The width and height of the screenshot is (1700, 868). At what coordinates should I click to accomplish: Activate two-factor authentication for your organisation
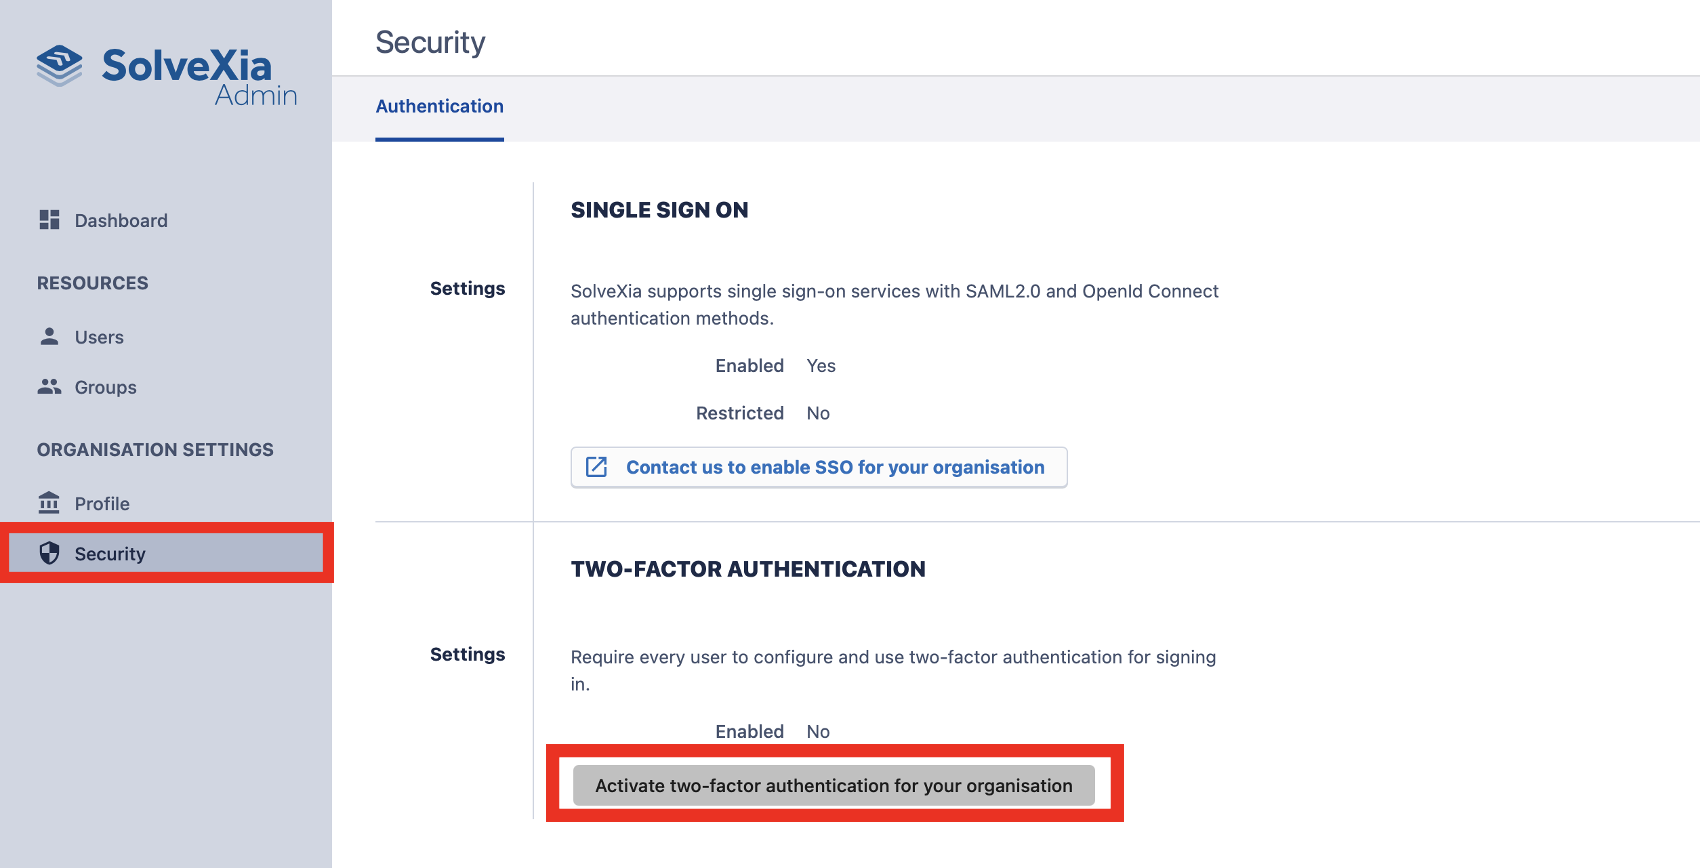pos(833,786)
